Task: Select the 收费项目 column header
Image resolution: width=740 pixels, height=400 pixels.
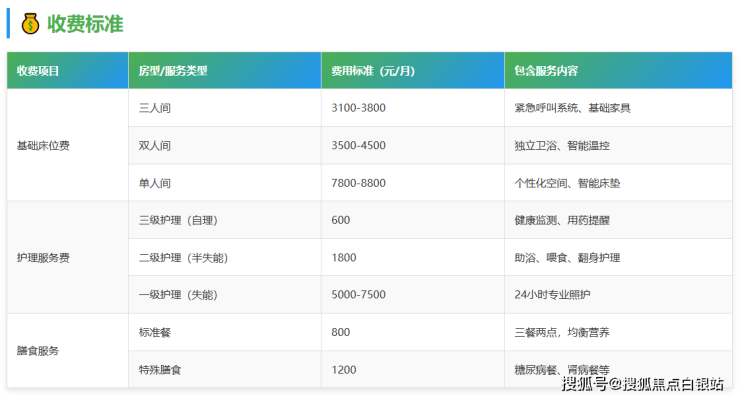Action: (39, 71)
